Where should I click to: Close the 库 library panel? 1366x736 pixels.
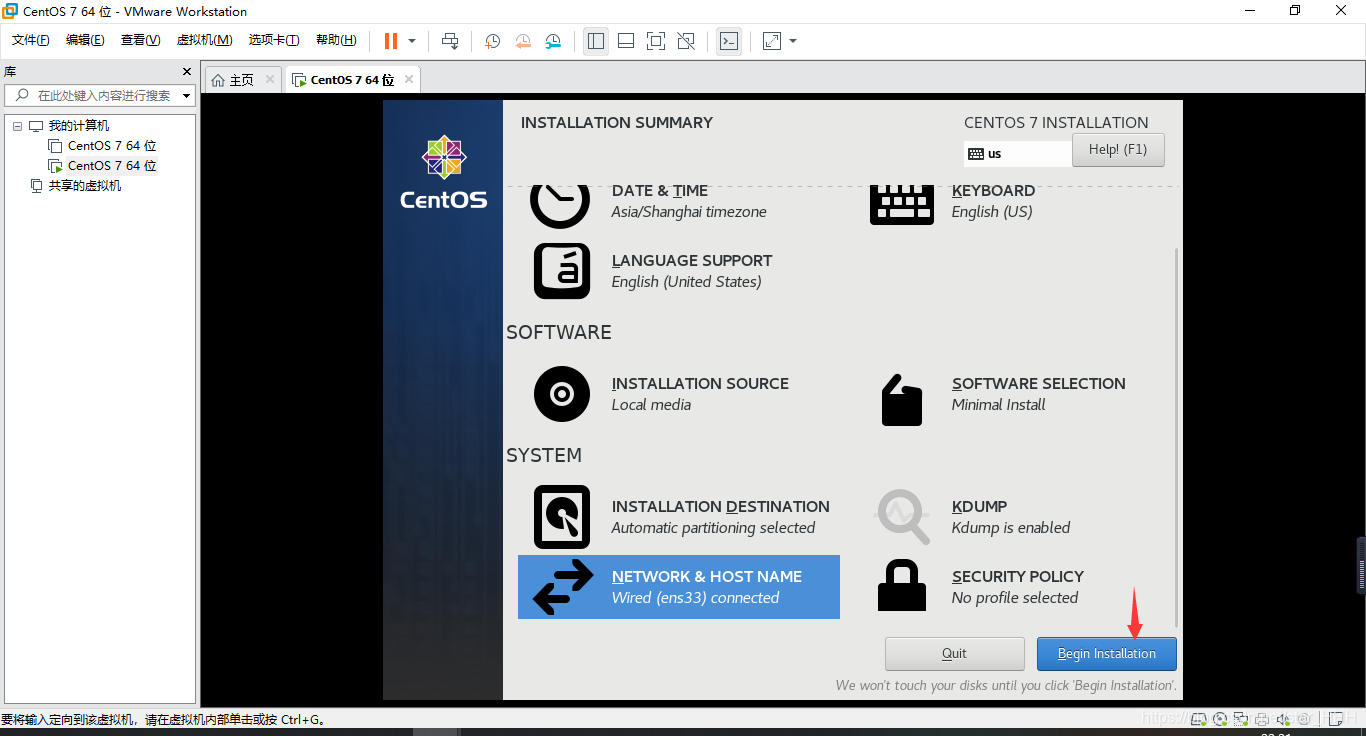click(186, 72)
